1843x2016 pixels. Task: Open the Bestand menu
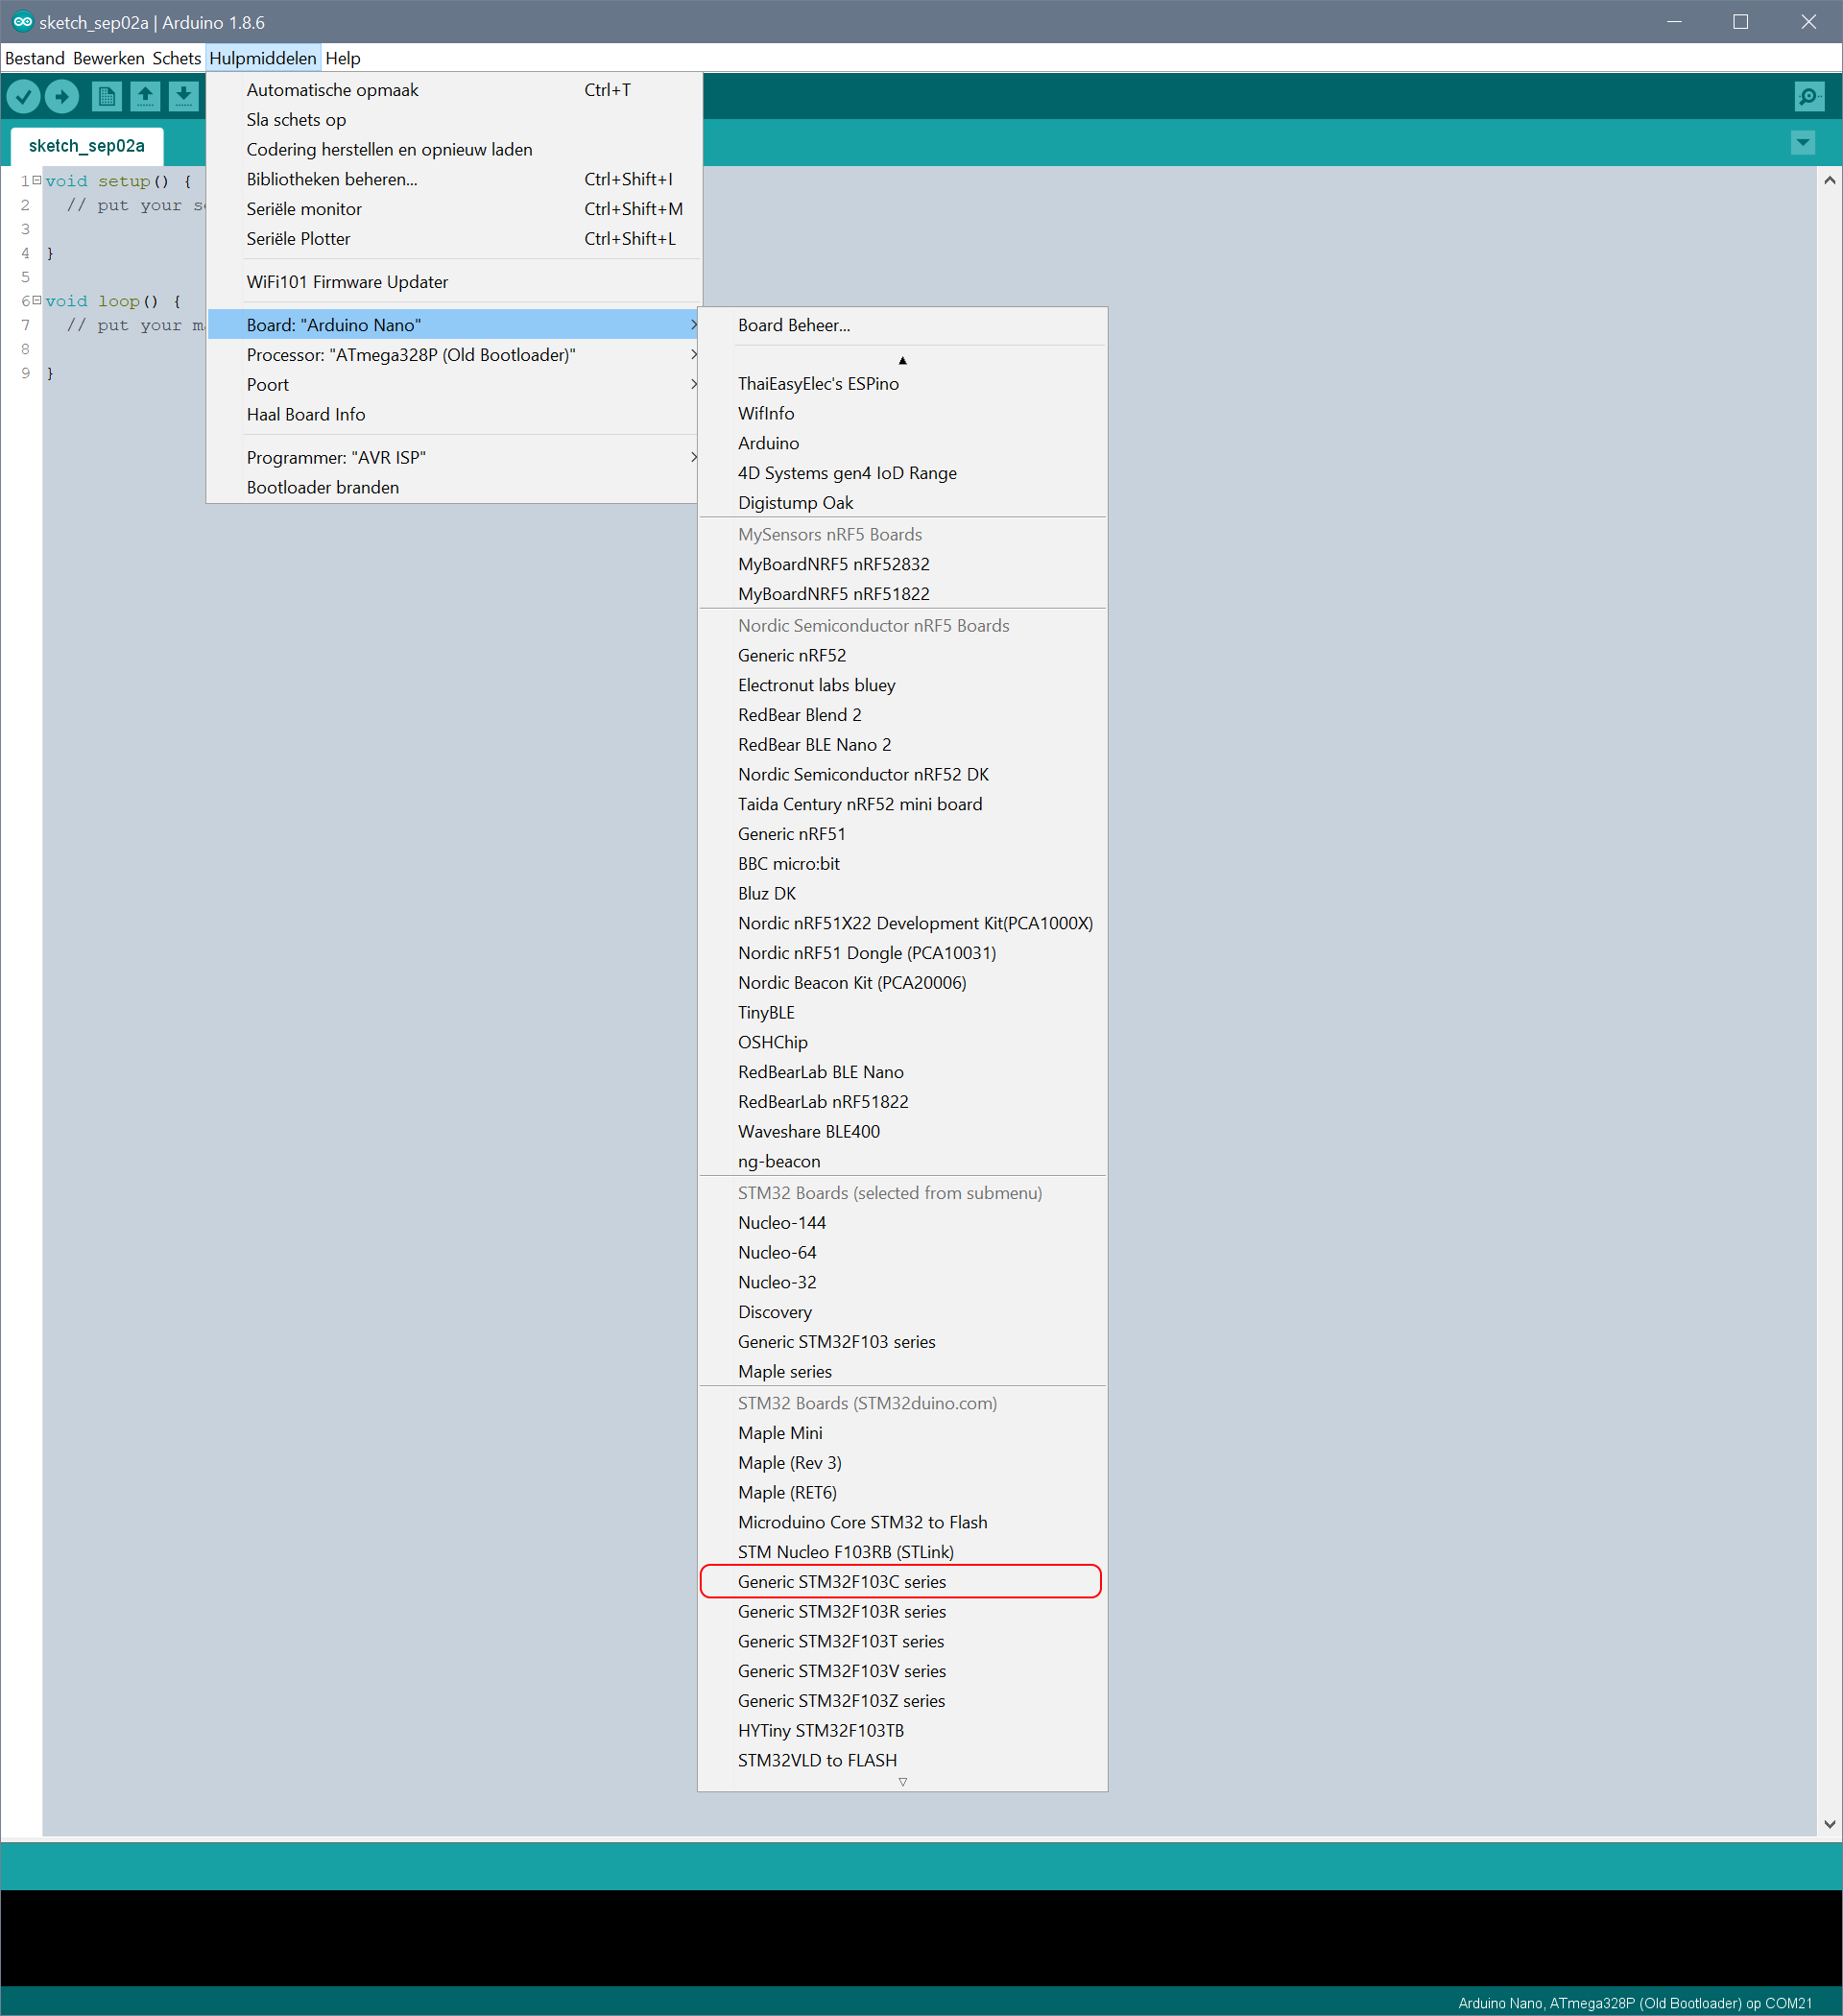pyautogui.click(x=34, y=58)
